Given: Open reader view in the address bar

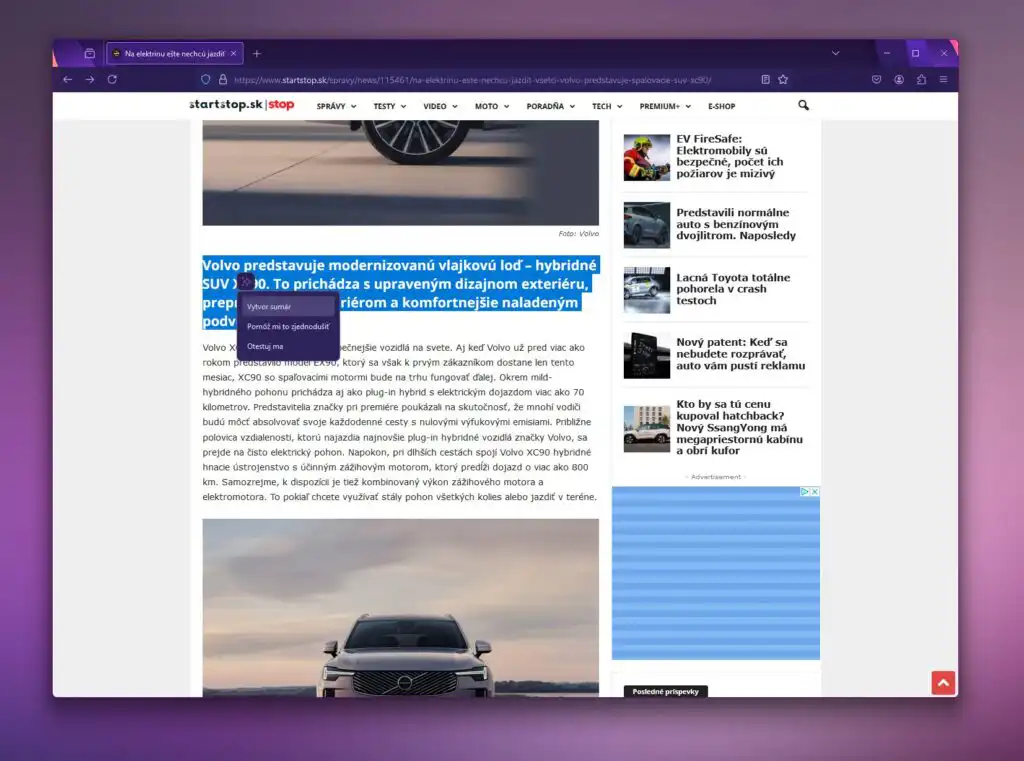Looking at the screenshot, I should tap(765, 78).
